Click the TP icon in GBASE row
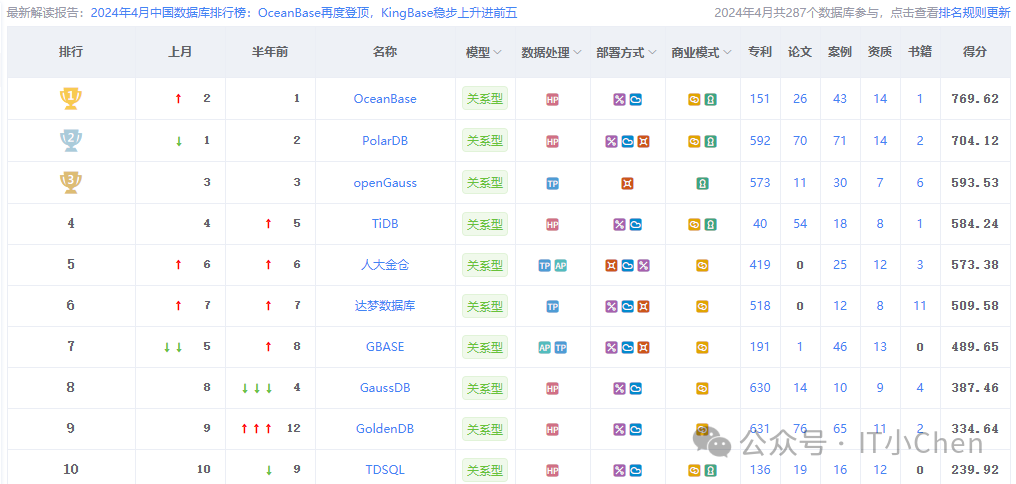The height and width of the screenshot is (484, 1016). tap(560, 347)
